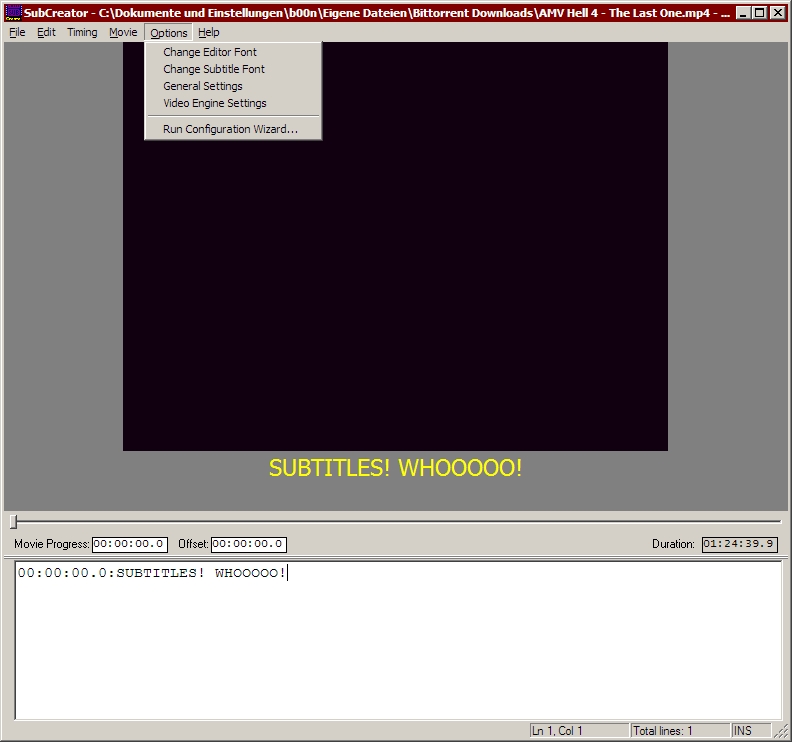The image size is (792, 742).
Task: Open the Movie menu
Action: (123, 33)
